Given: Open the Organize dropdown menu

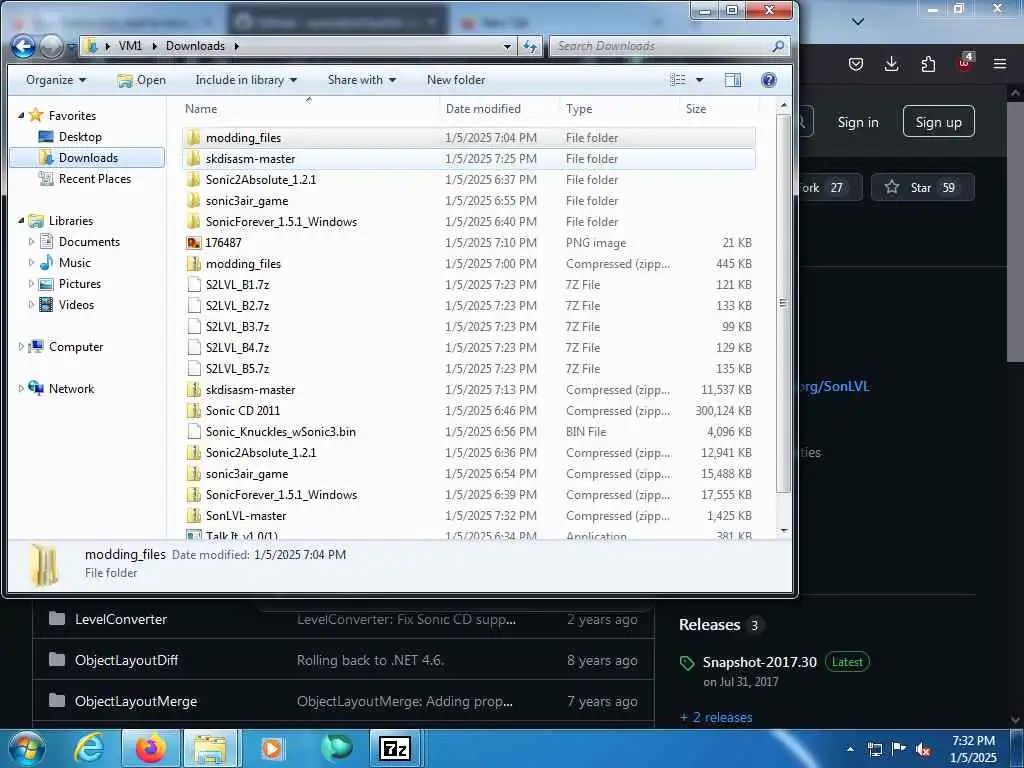Looking at the screenshot, I should point(56,80).
